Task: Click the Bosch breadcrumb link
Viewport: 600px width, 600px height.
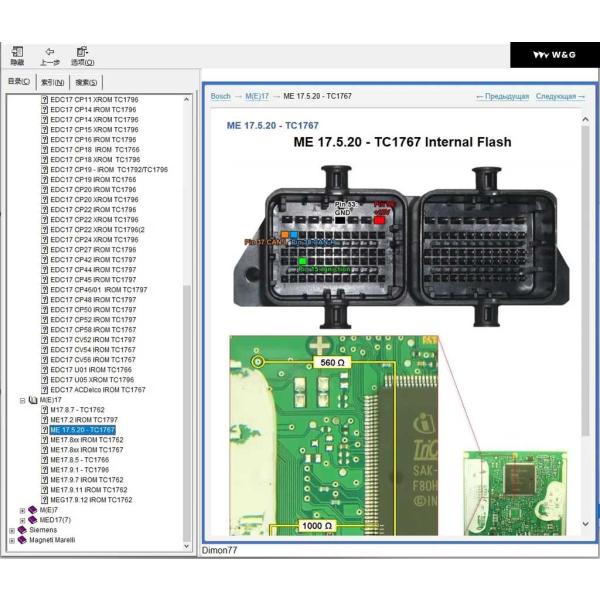Action: tap(220, 96)
